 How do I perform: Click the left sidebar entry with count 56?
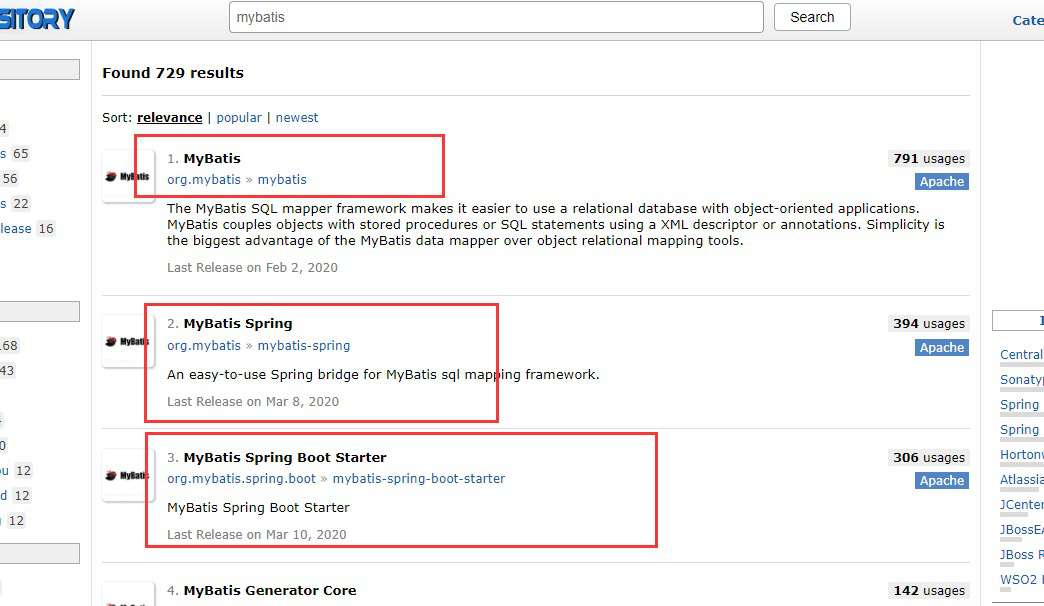[x=9, y=178]
